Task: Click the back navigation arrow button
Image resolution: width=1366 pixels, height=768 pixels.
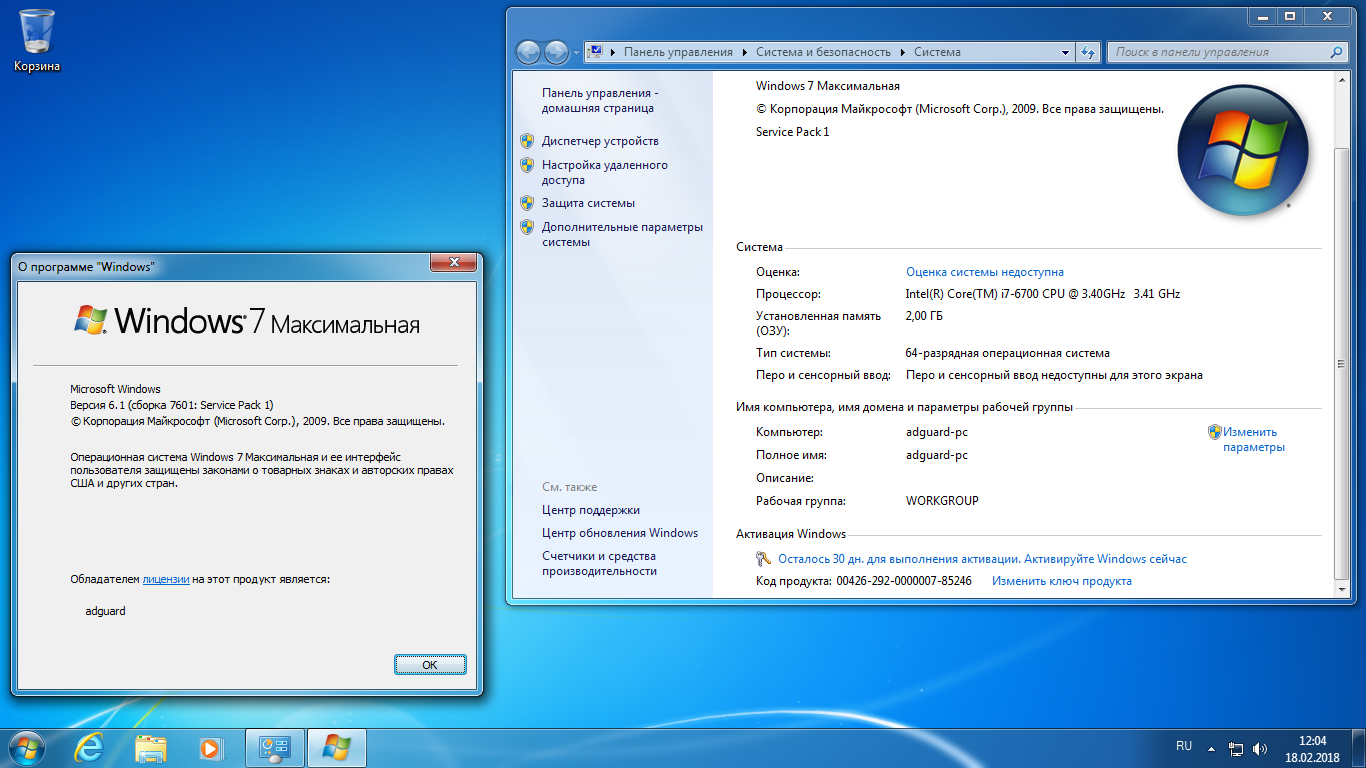Action: point(528,52)
